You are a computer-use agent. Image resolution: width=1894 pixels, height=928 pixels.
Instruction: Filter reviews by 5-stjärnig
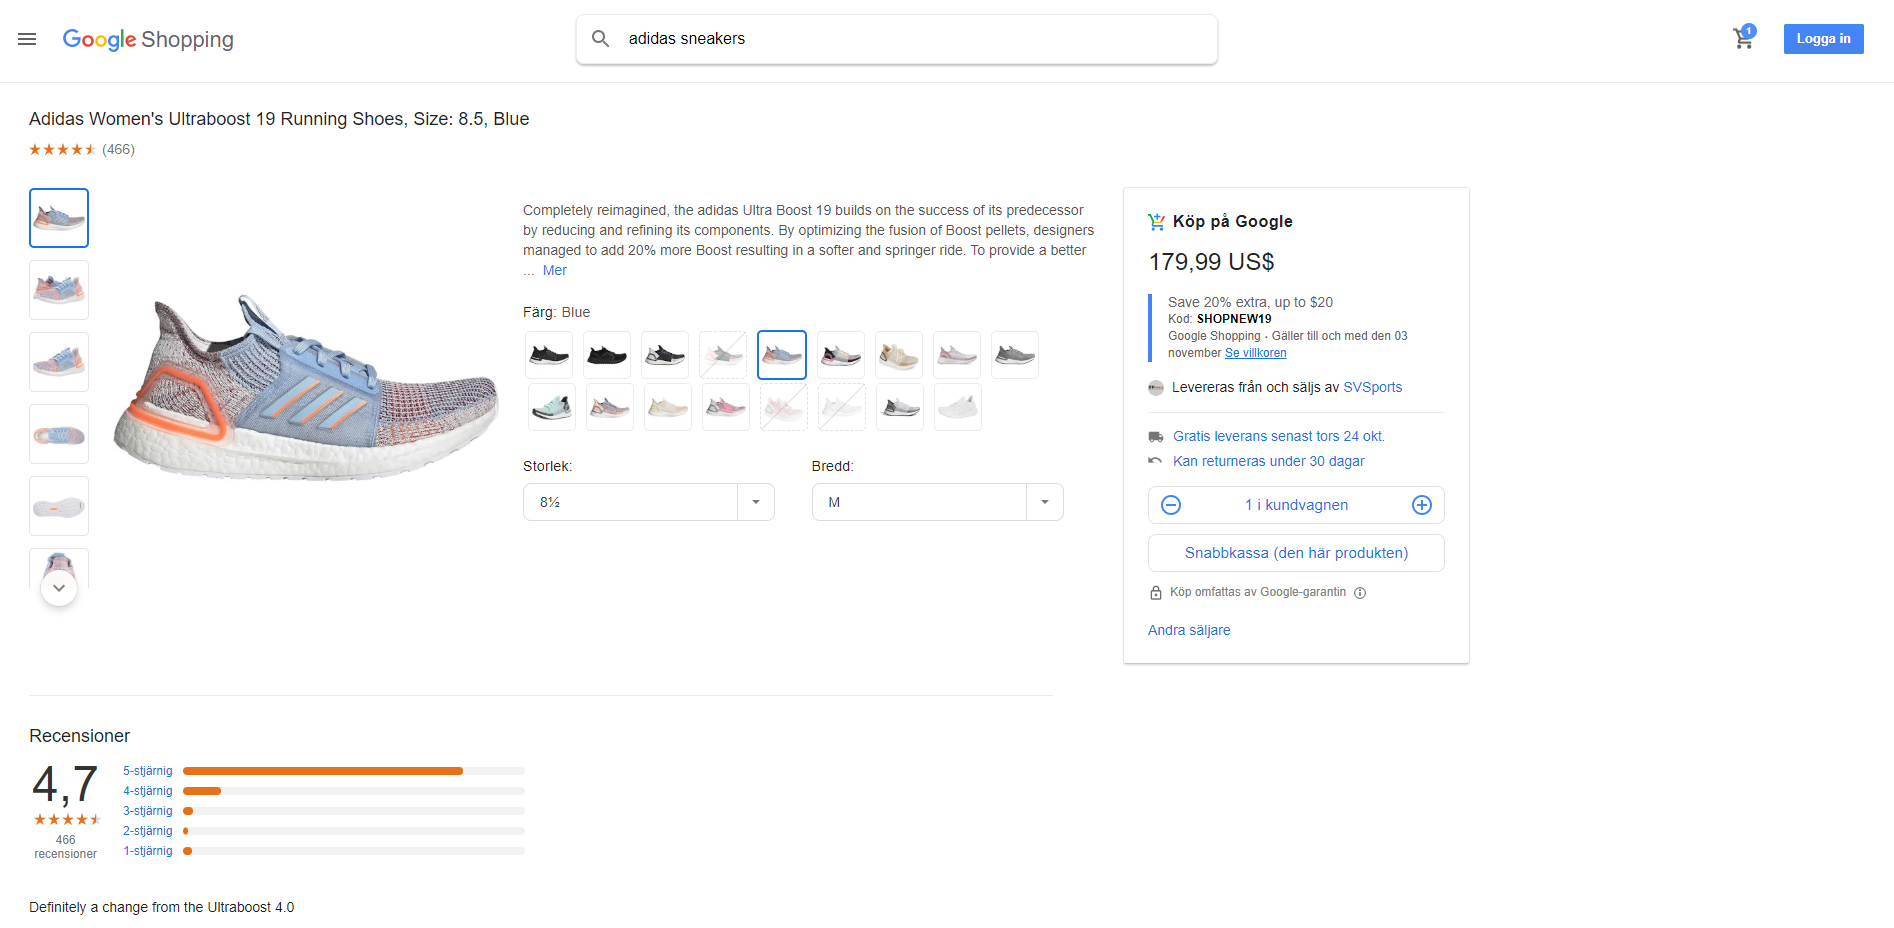point(148,771)
